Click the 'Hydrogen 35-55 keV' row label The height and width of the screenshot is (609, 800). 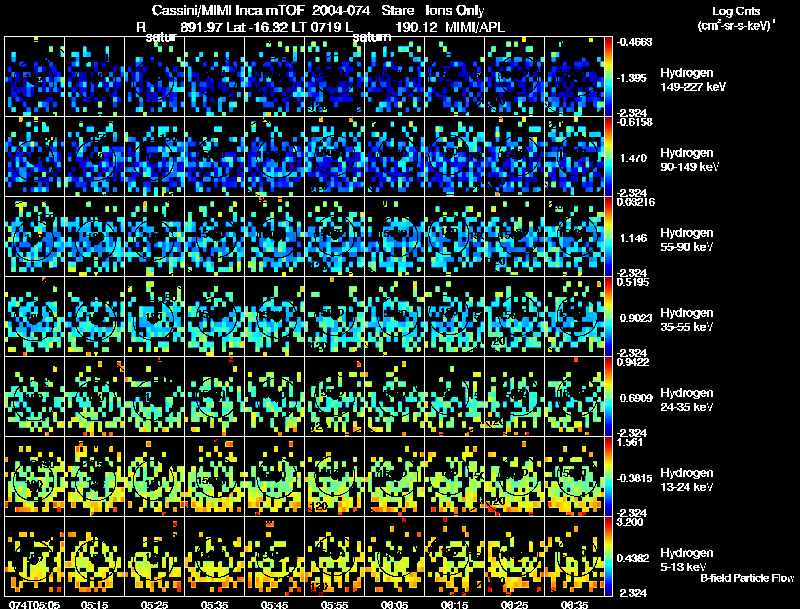point(687,320)
